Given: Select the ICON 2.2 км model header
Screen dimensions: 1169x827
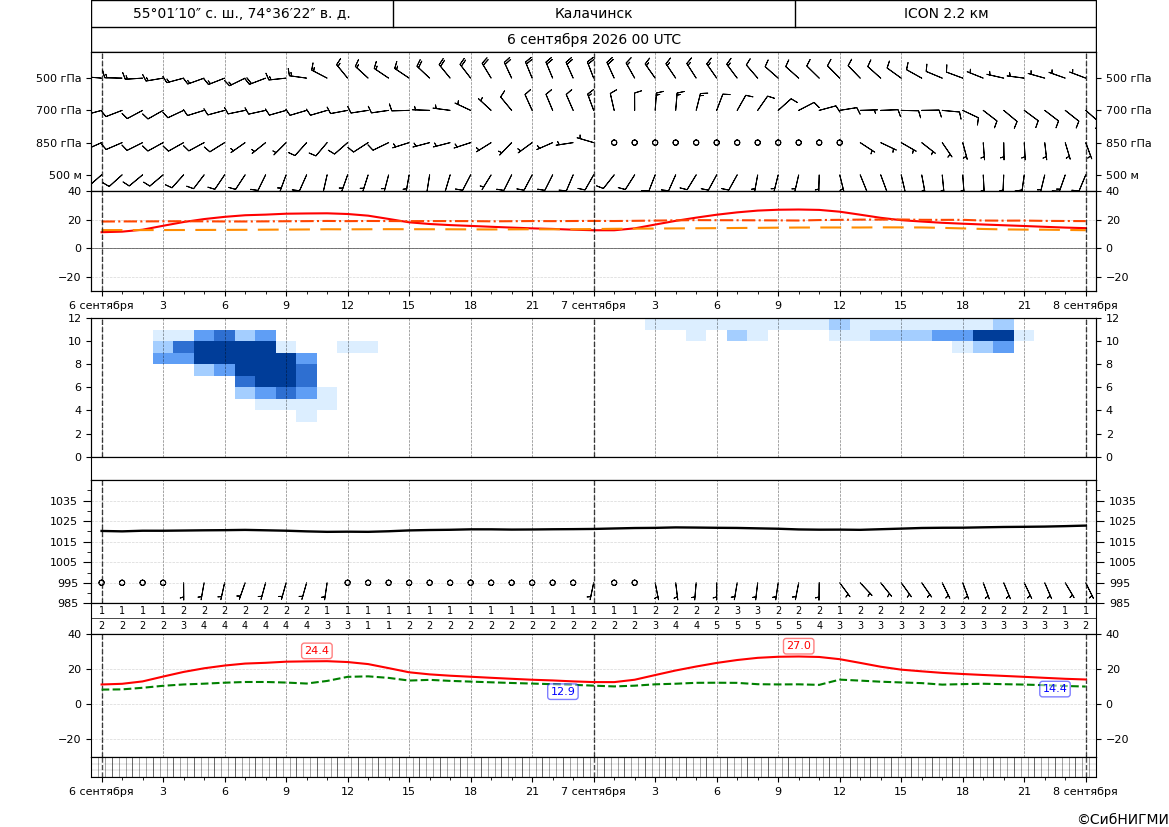Looking at the screenshot, I should pos(945,13).
